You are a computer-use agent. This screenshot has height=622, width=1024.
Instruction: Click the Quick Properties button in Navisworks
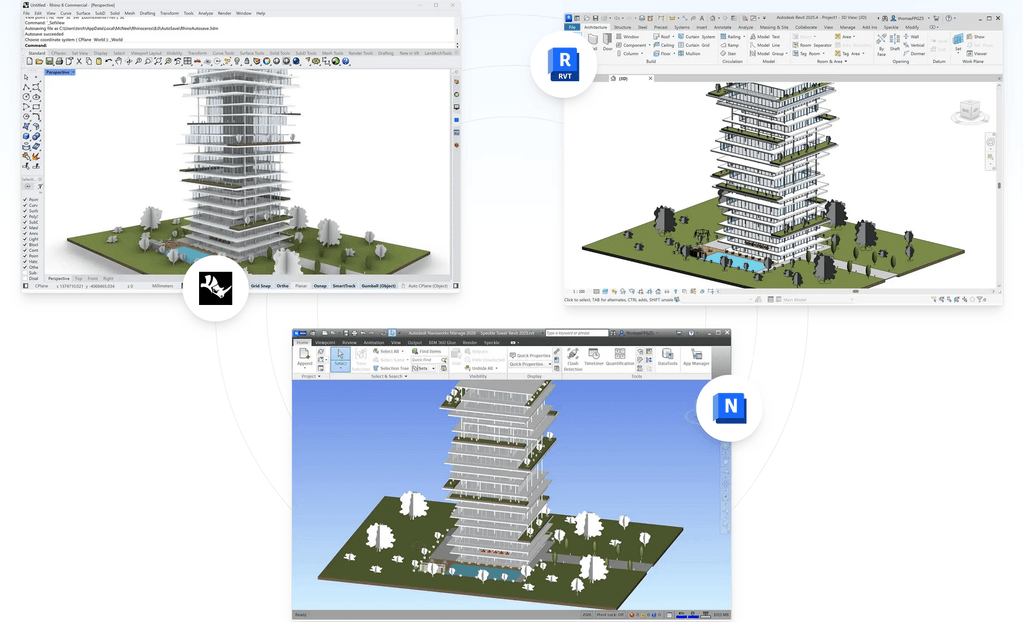click(x=531, y=355)
